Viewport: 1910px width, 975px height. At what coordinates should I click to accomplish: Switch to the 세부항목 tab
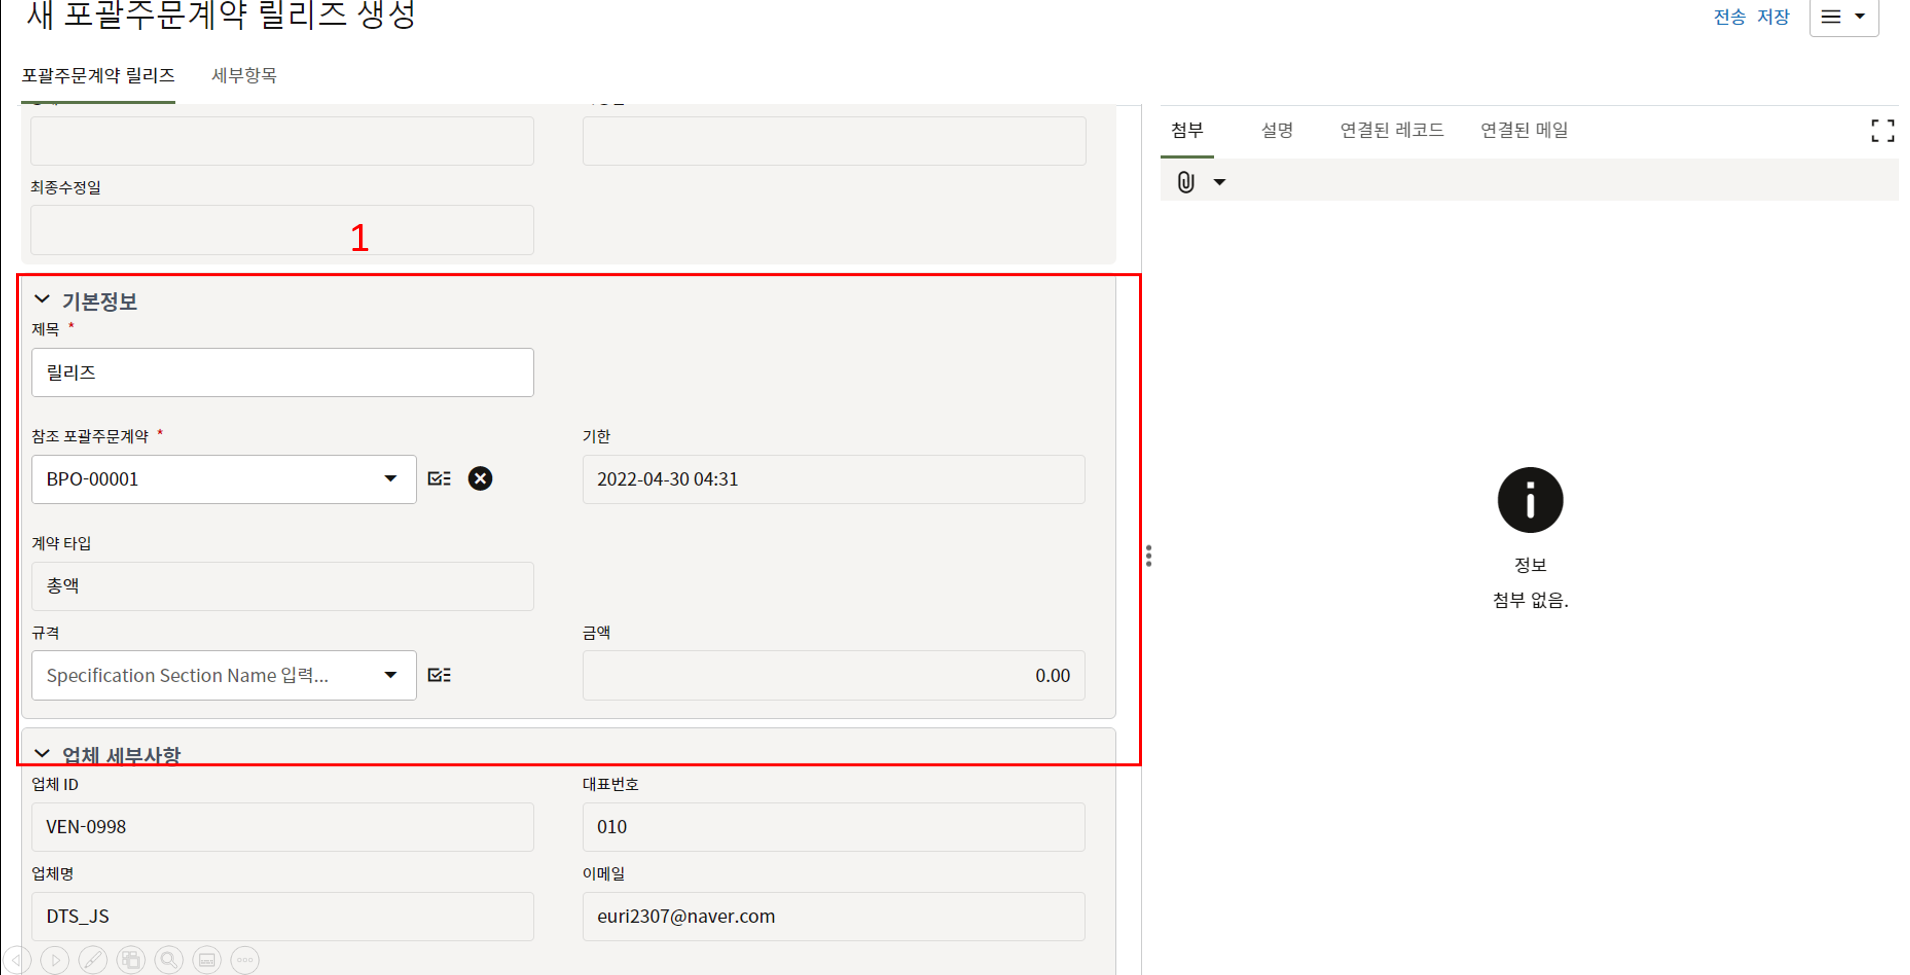(x=244, y=76)
